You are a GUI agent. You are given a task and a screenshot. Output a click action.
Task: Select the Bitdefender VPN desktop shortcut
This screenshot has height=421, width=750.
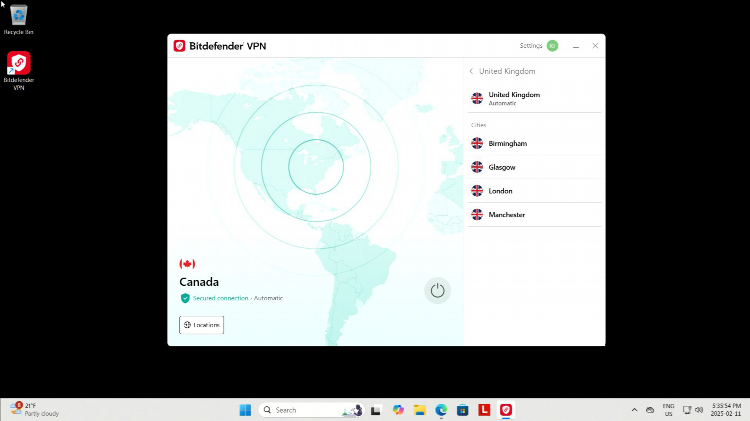(19, 70)
